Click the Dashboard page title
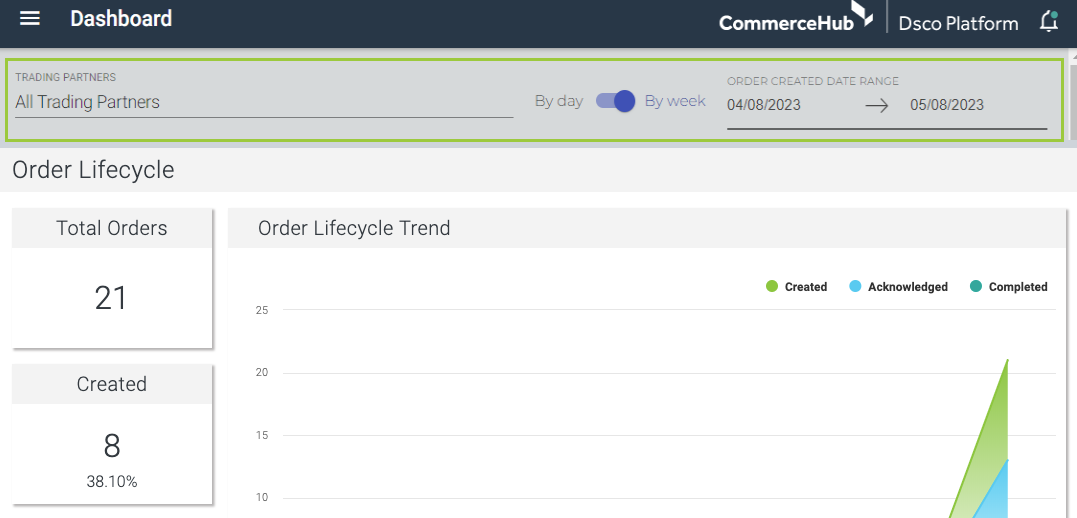 [x=121, y=19]
